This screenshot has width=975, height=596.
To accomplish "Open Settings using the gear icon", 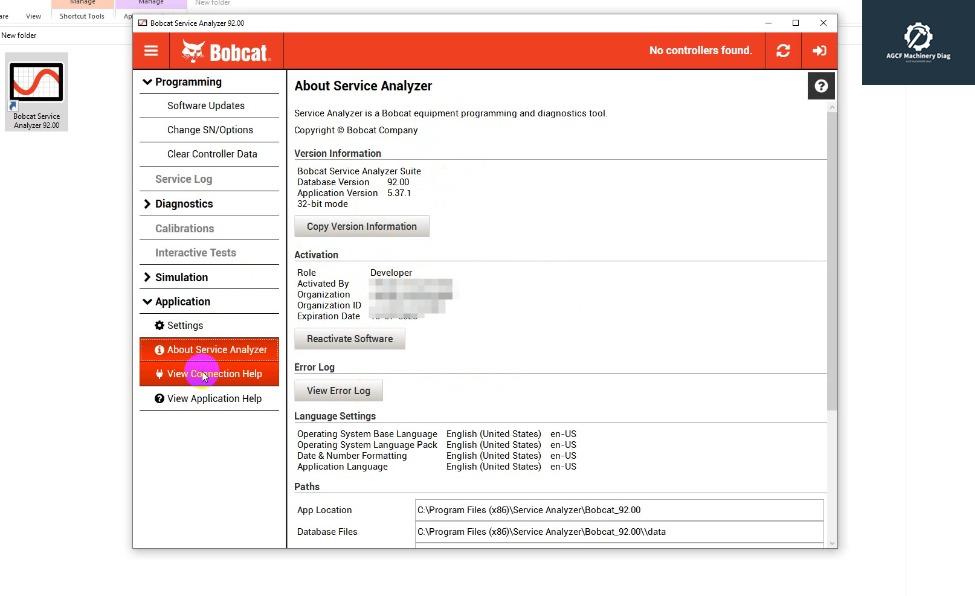I will (161, 325).
